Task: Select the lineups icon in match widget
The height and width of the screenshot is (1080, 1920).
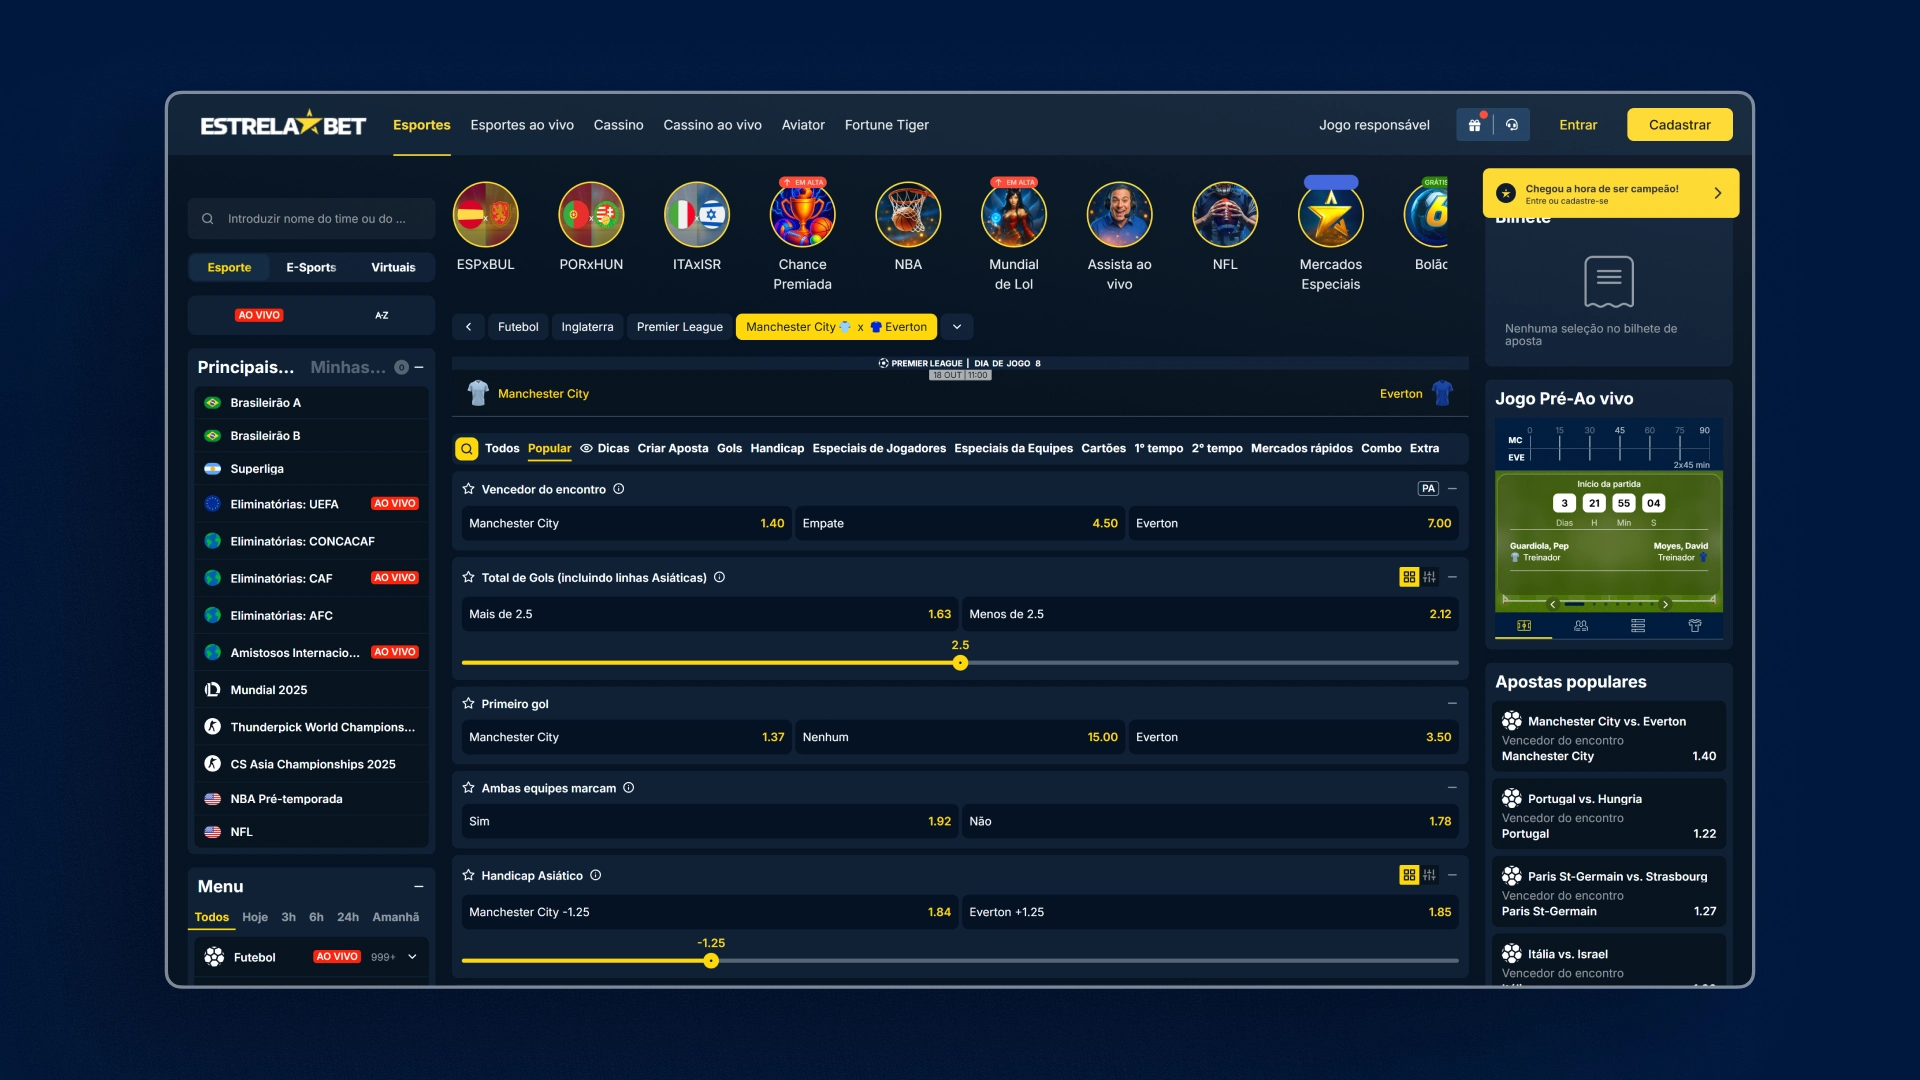Action: pos(1581,626)
